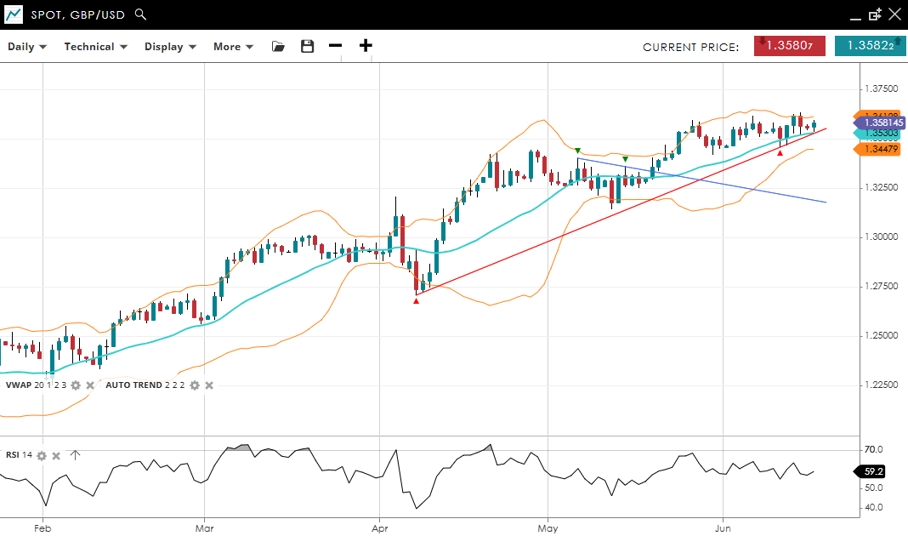The height and width of the screenshot is (536, 908).
Task: Zoom in using the plus icon
Action: click(366, 46)
